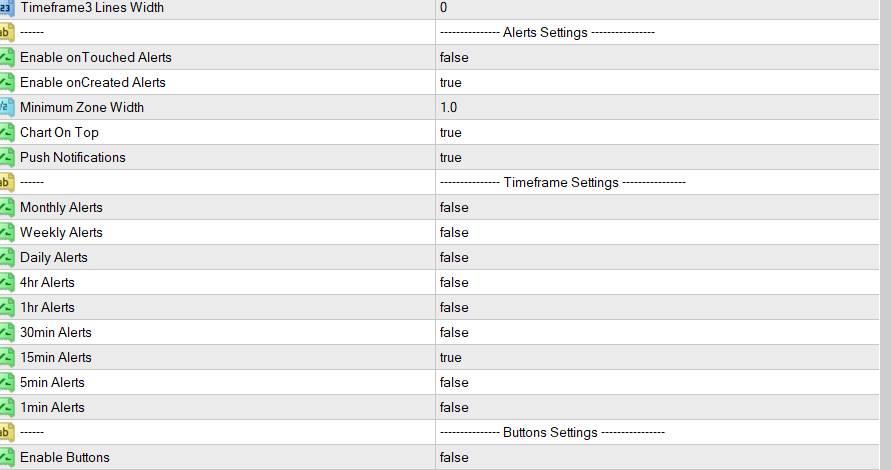Click the icon next to 15min Alerts
891x470 pixels.
coord(6,358)
